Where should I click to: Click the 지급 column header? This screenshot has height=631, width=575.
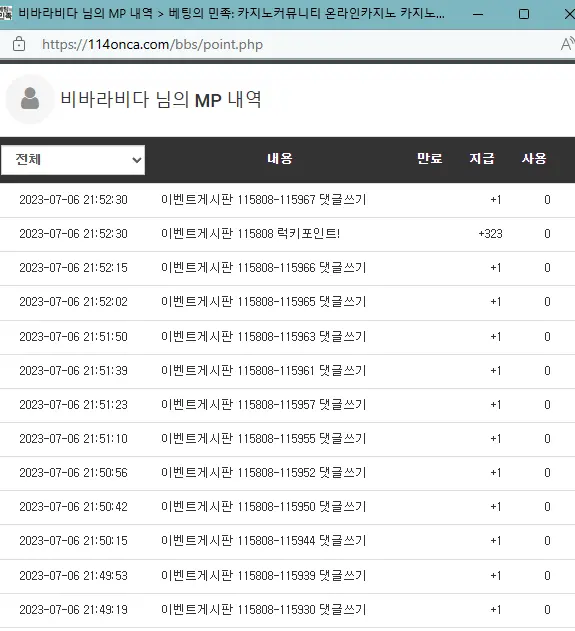482,159
